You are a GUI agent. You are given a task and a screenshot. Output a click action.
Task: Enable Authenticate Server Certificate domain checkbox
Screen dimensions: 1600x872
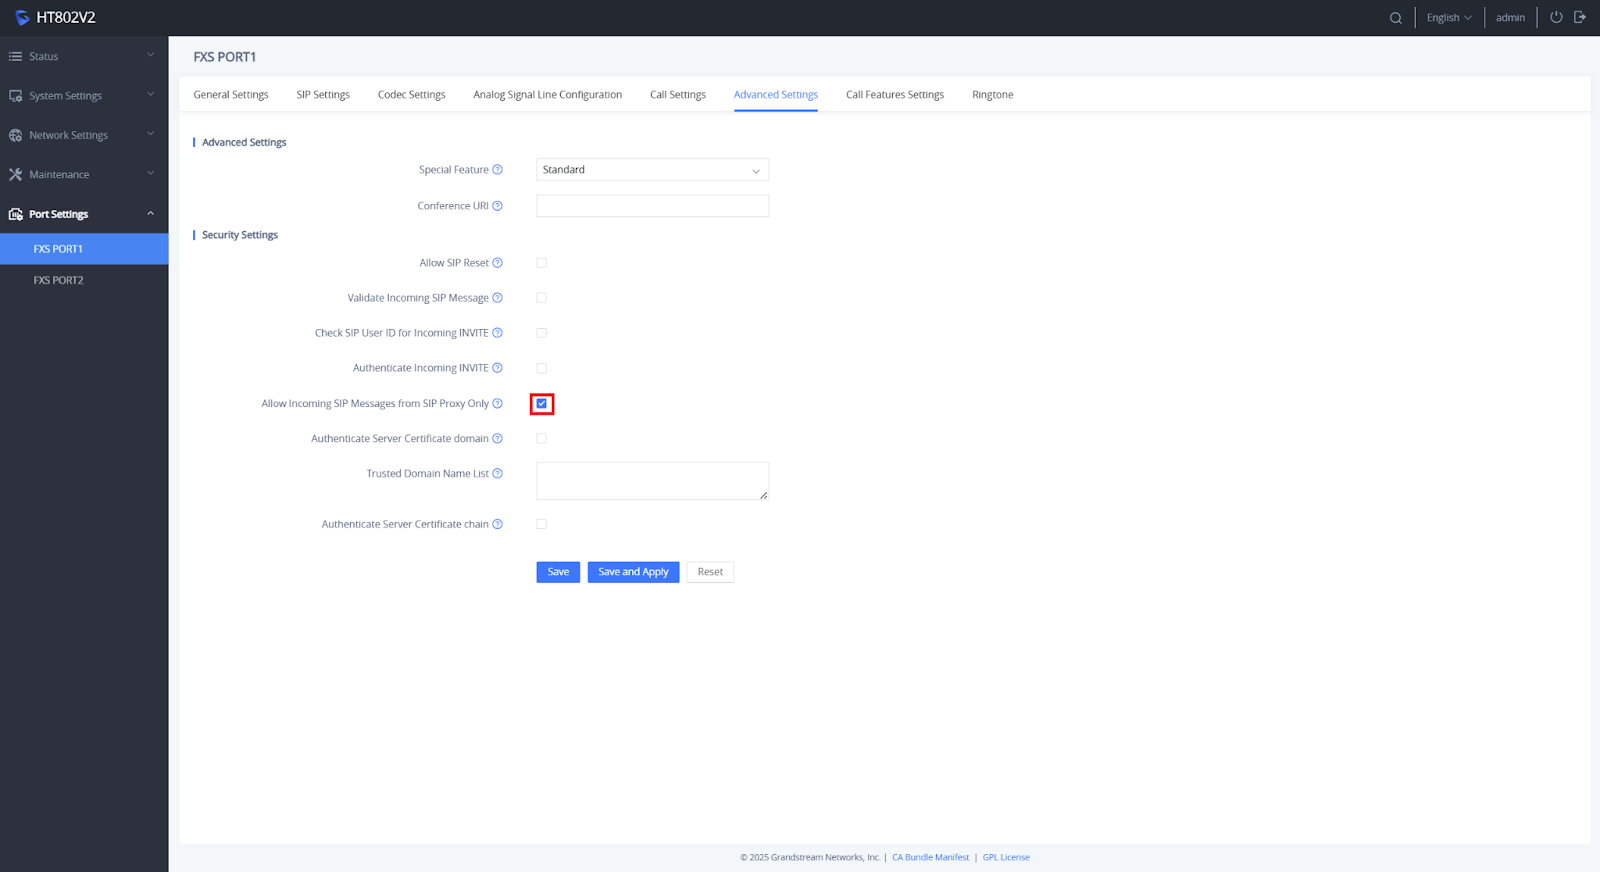(x=541, y=439)
